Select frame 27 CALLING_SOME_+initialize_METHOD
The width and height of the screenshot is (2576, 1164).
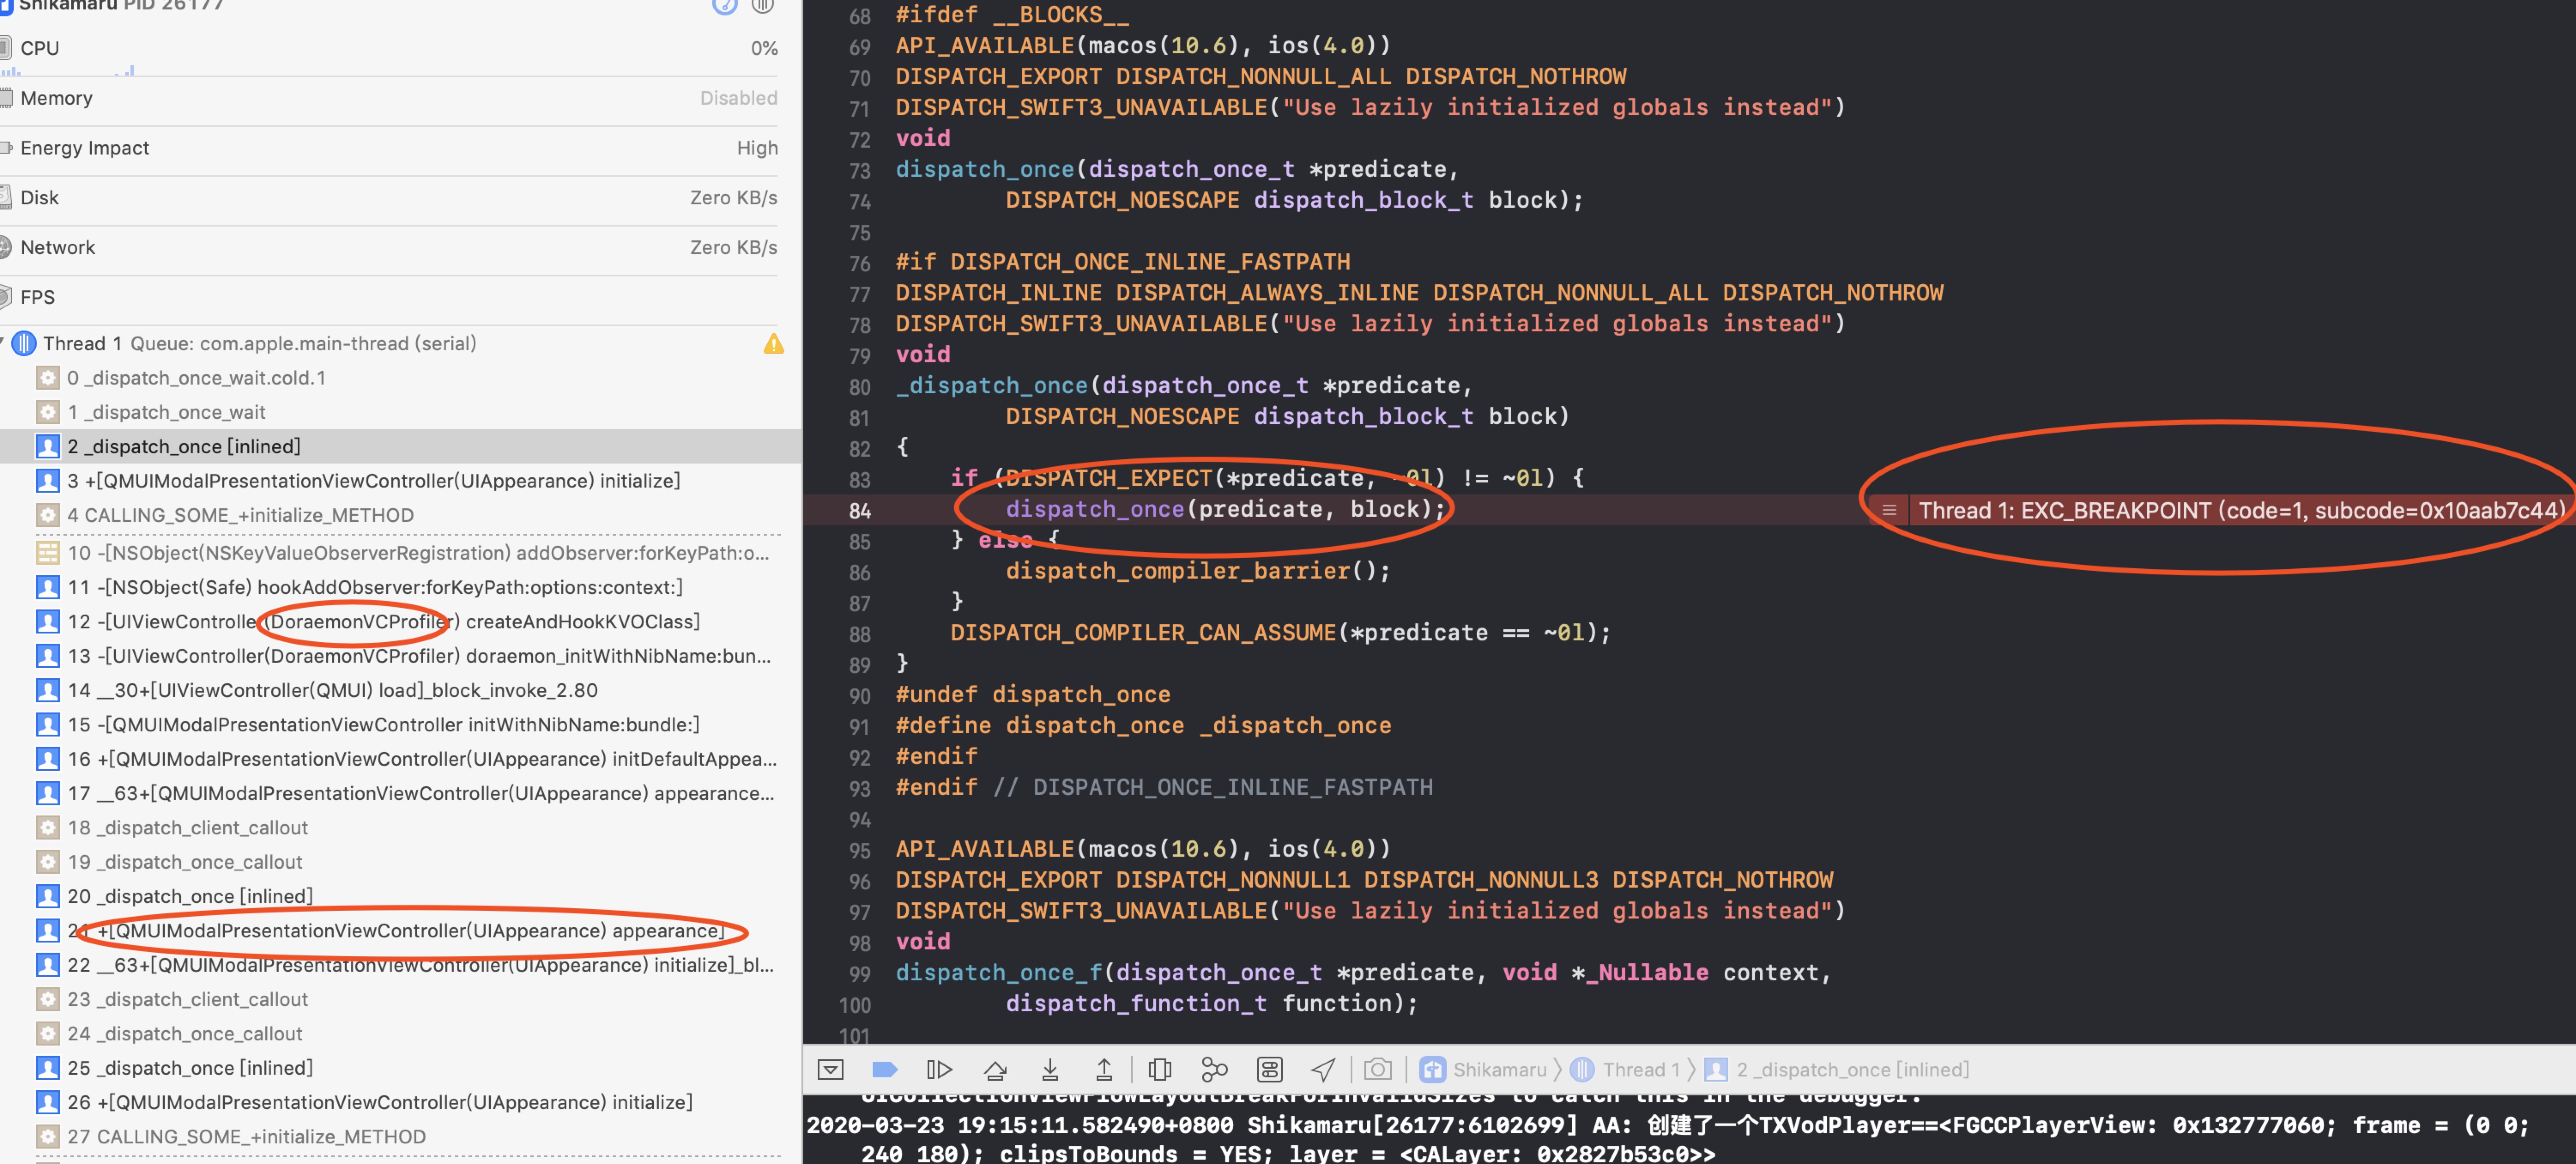click(x=400, y=1137)
